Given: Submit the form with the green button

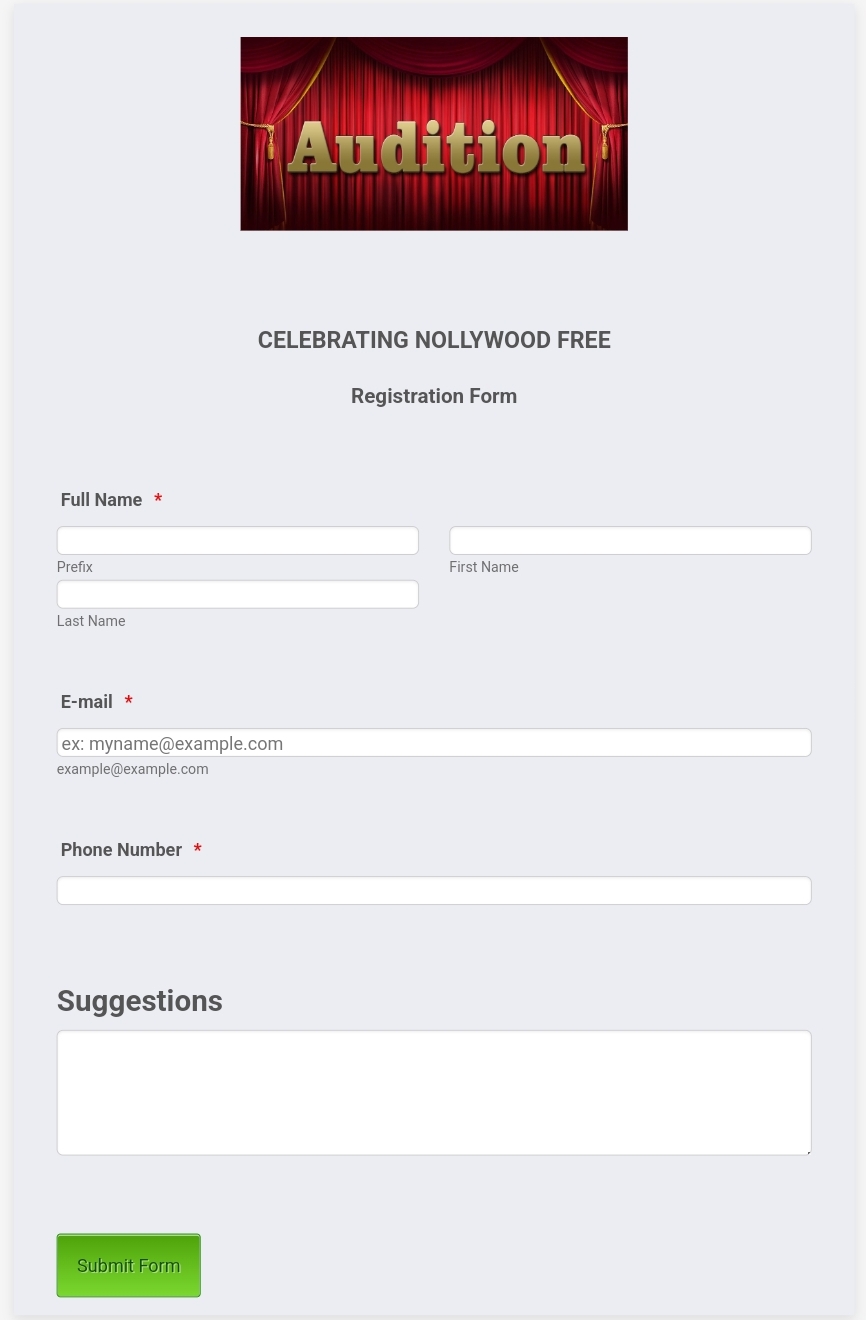Looking at the screenshot, I should [x=128, y=1265].
